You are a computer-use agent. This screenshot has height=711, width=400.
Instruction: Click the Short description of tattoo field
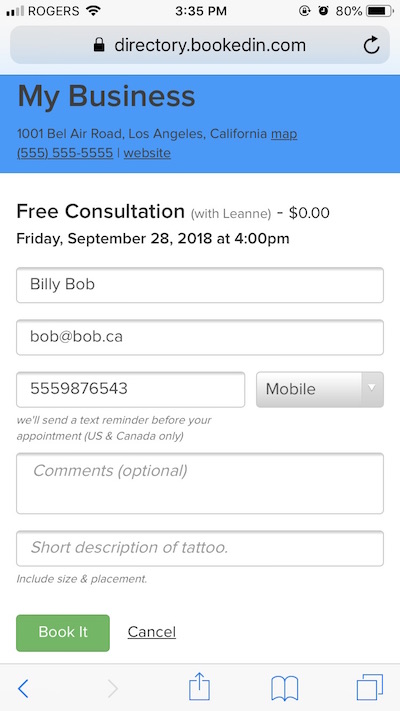click(x=200, y=548)
